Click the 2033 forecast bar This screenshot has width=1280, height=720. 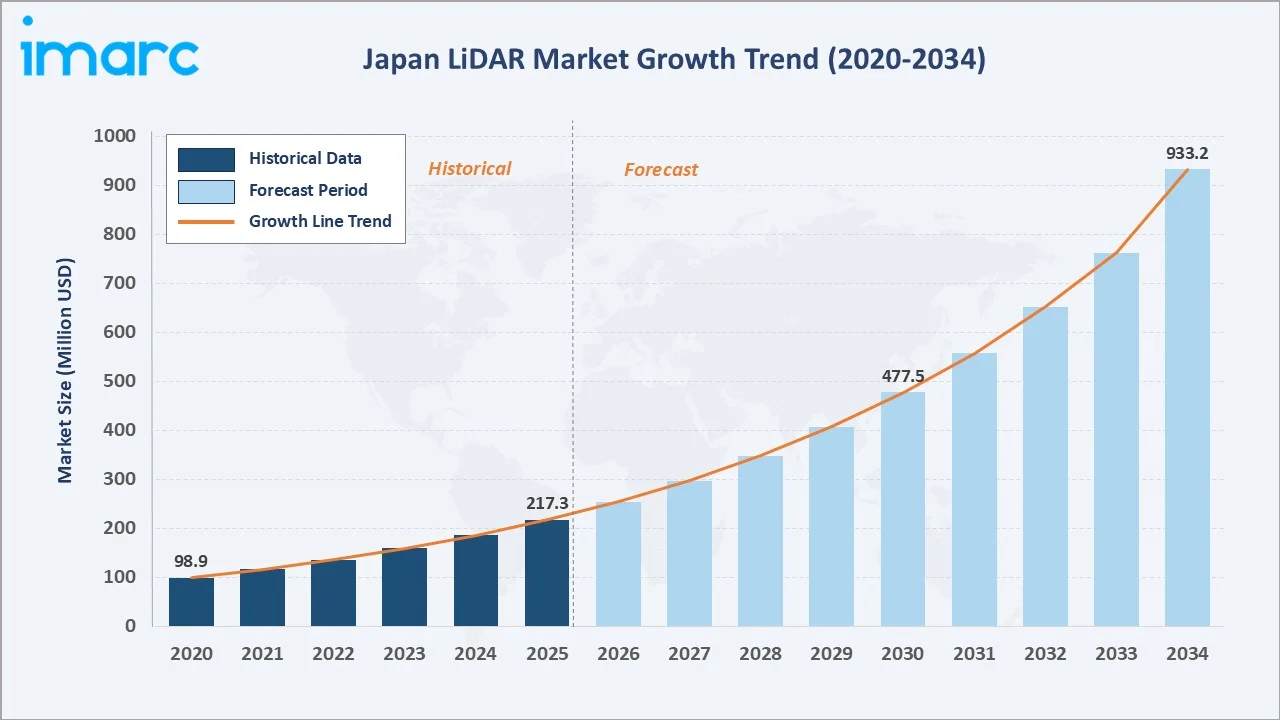tap(1116, 439)
